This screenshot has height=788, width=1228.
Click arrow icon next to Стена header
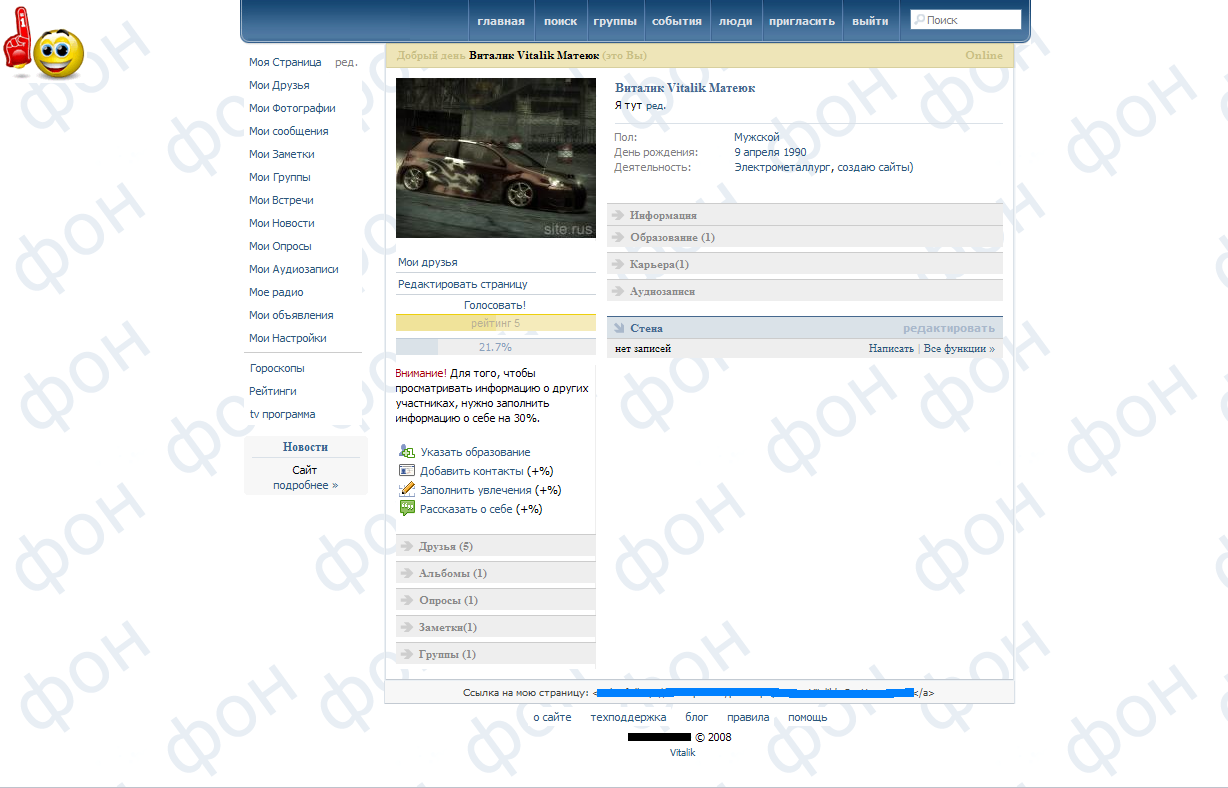pyautogui.click(x=619, y=328)
